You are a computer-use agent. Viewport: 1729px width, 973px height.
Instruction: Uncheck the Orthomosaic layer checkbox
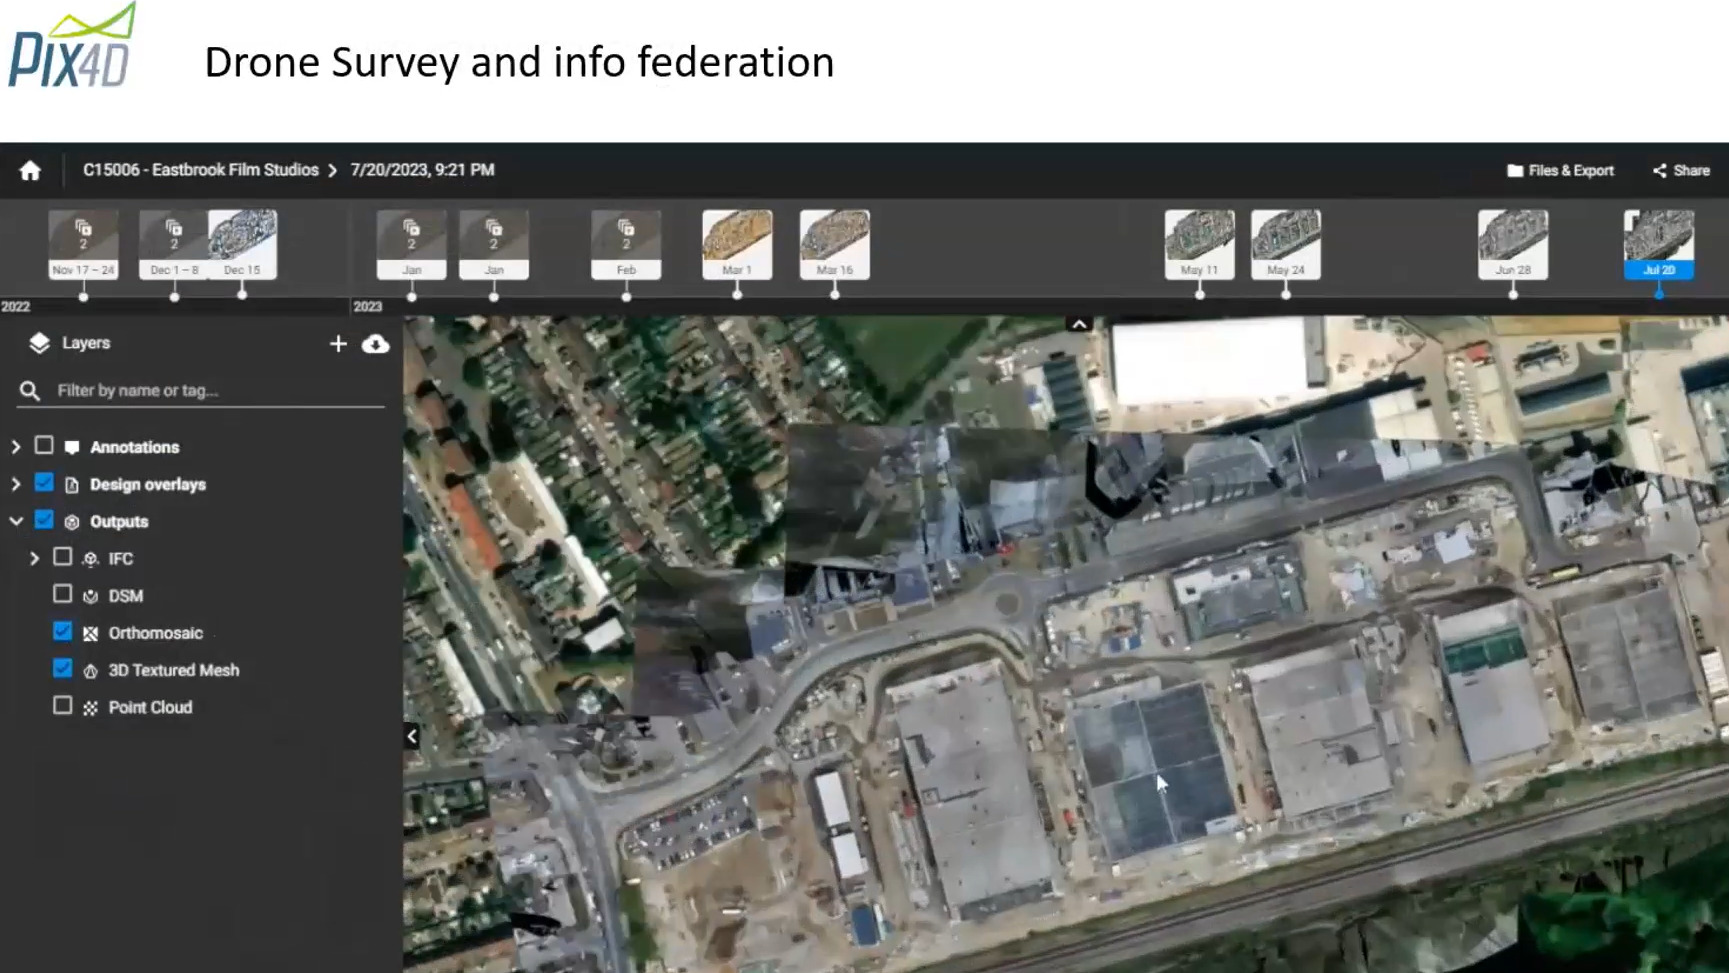[63, 632]
